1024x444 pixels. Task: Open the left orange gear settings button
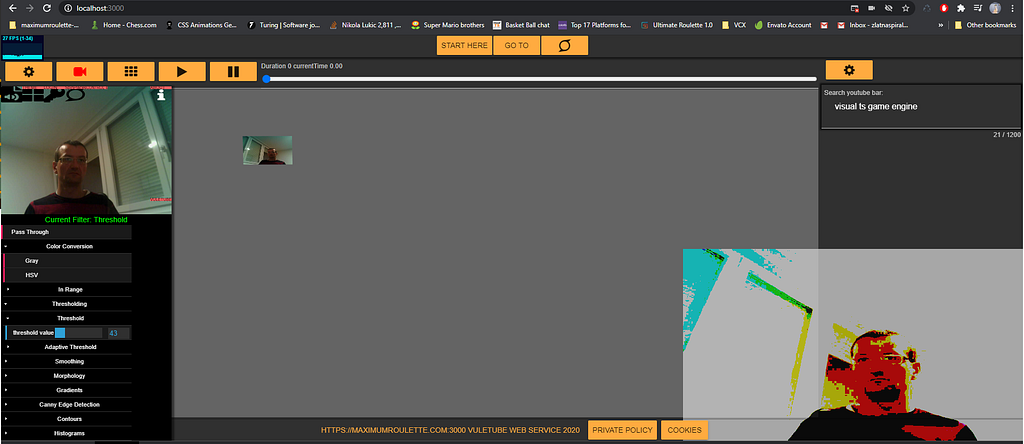(x=29, y=72)
